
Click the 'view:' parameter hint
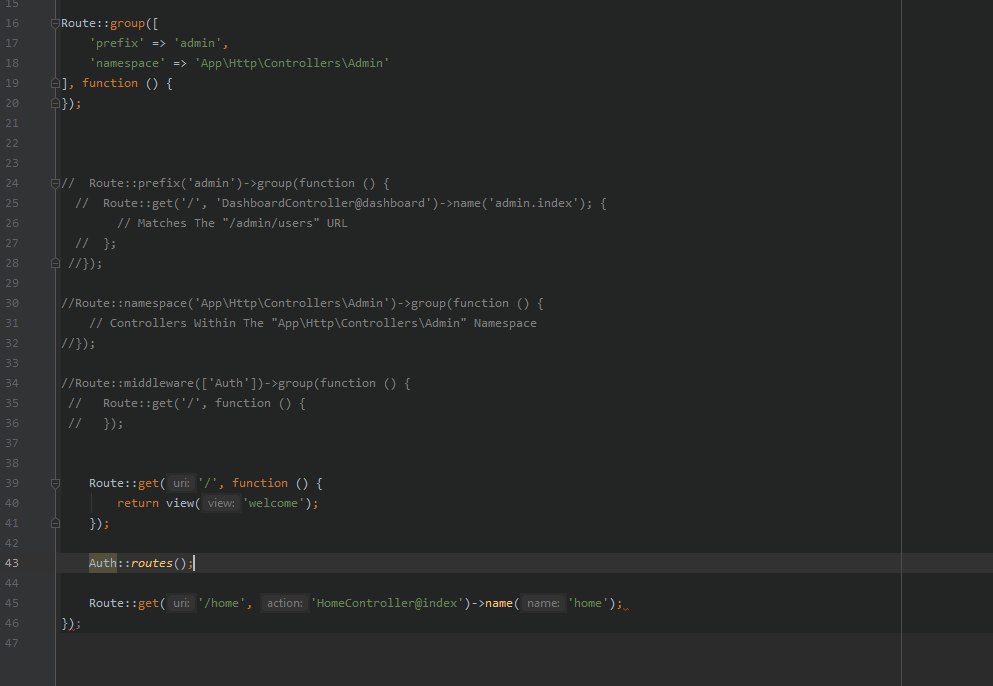(x=222, y=504)
